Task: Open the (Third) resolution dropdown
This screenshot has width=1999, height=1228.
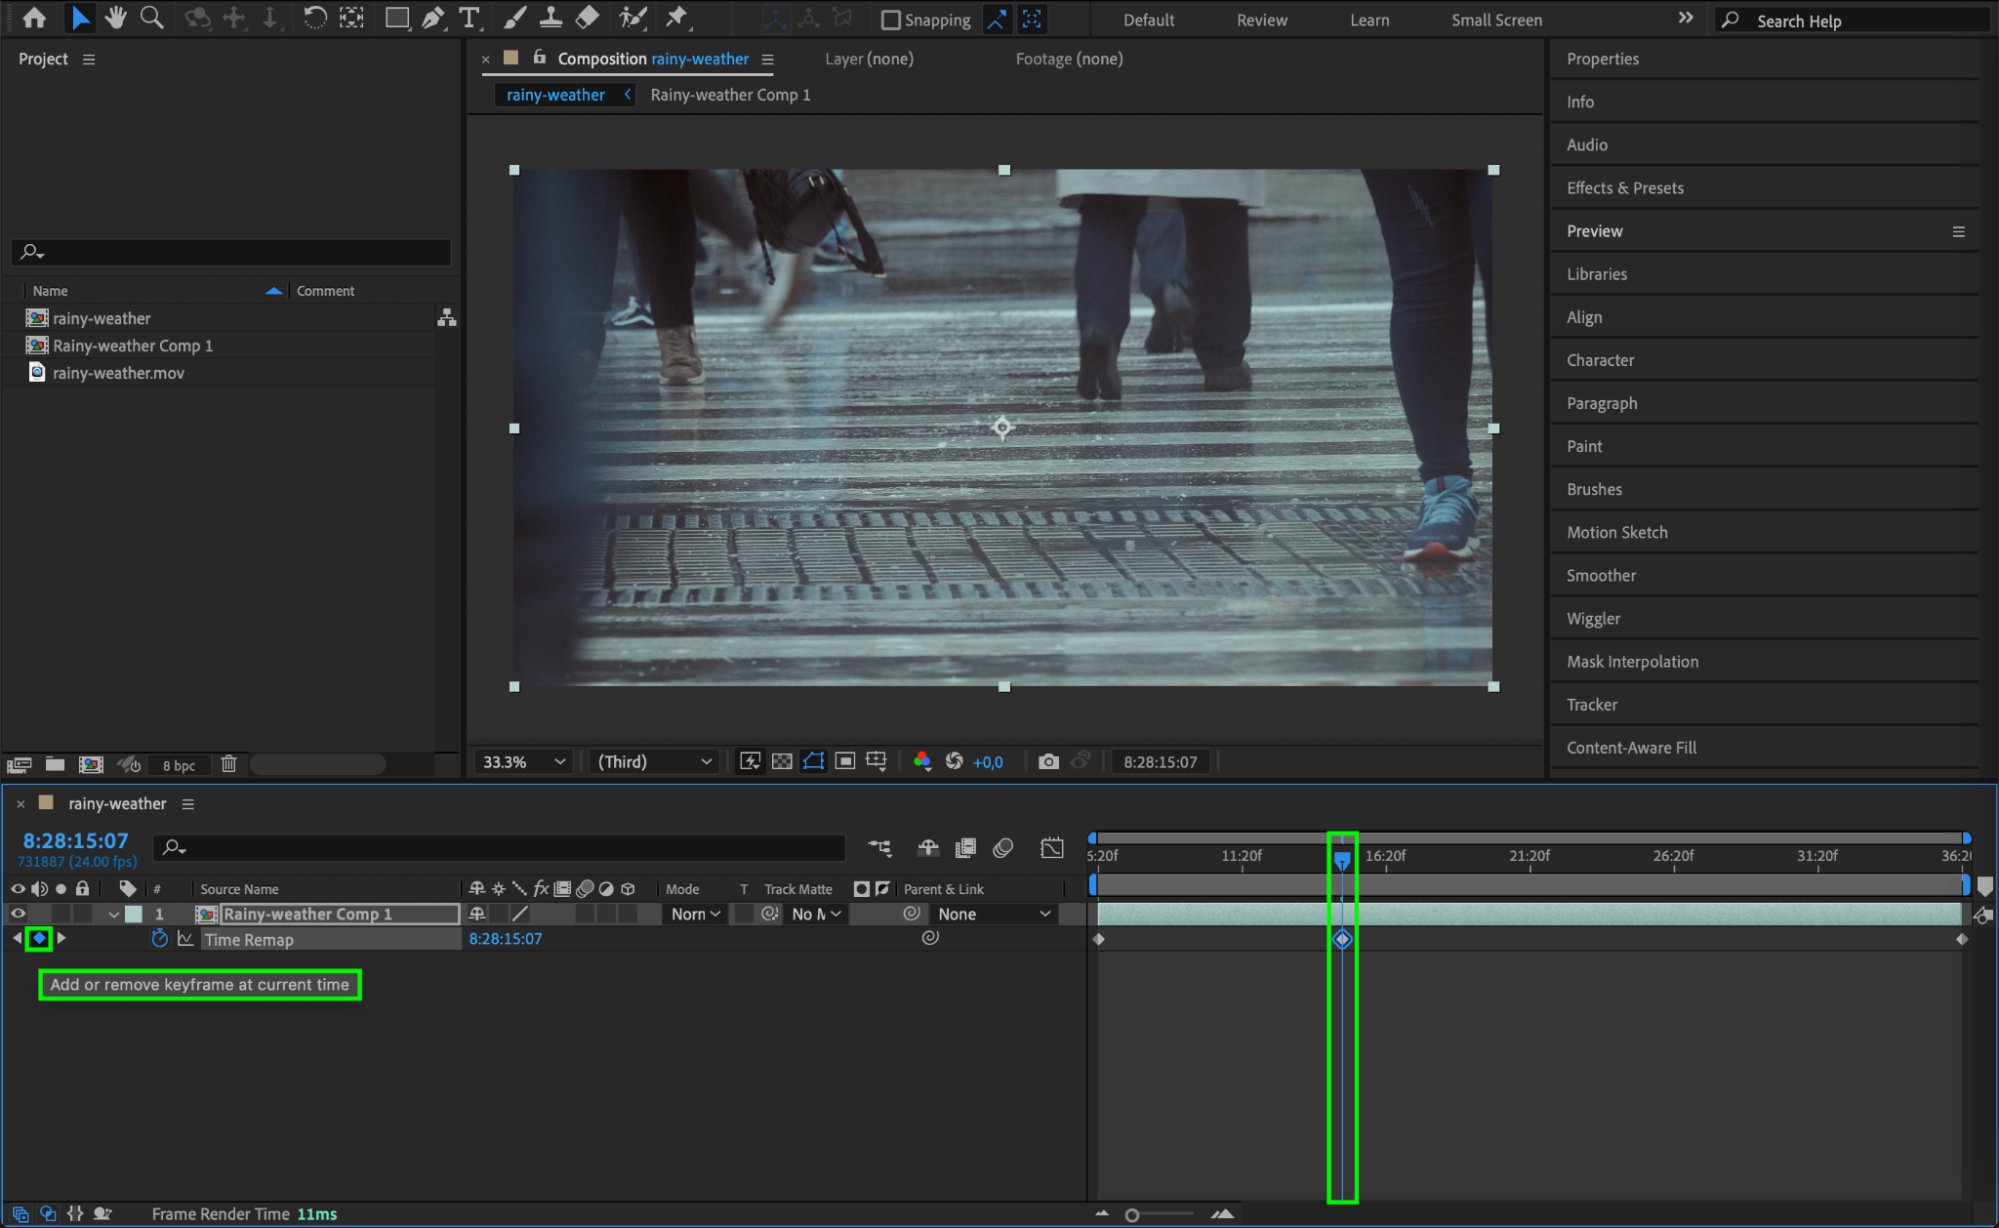Action: coord(654,762)
